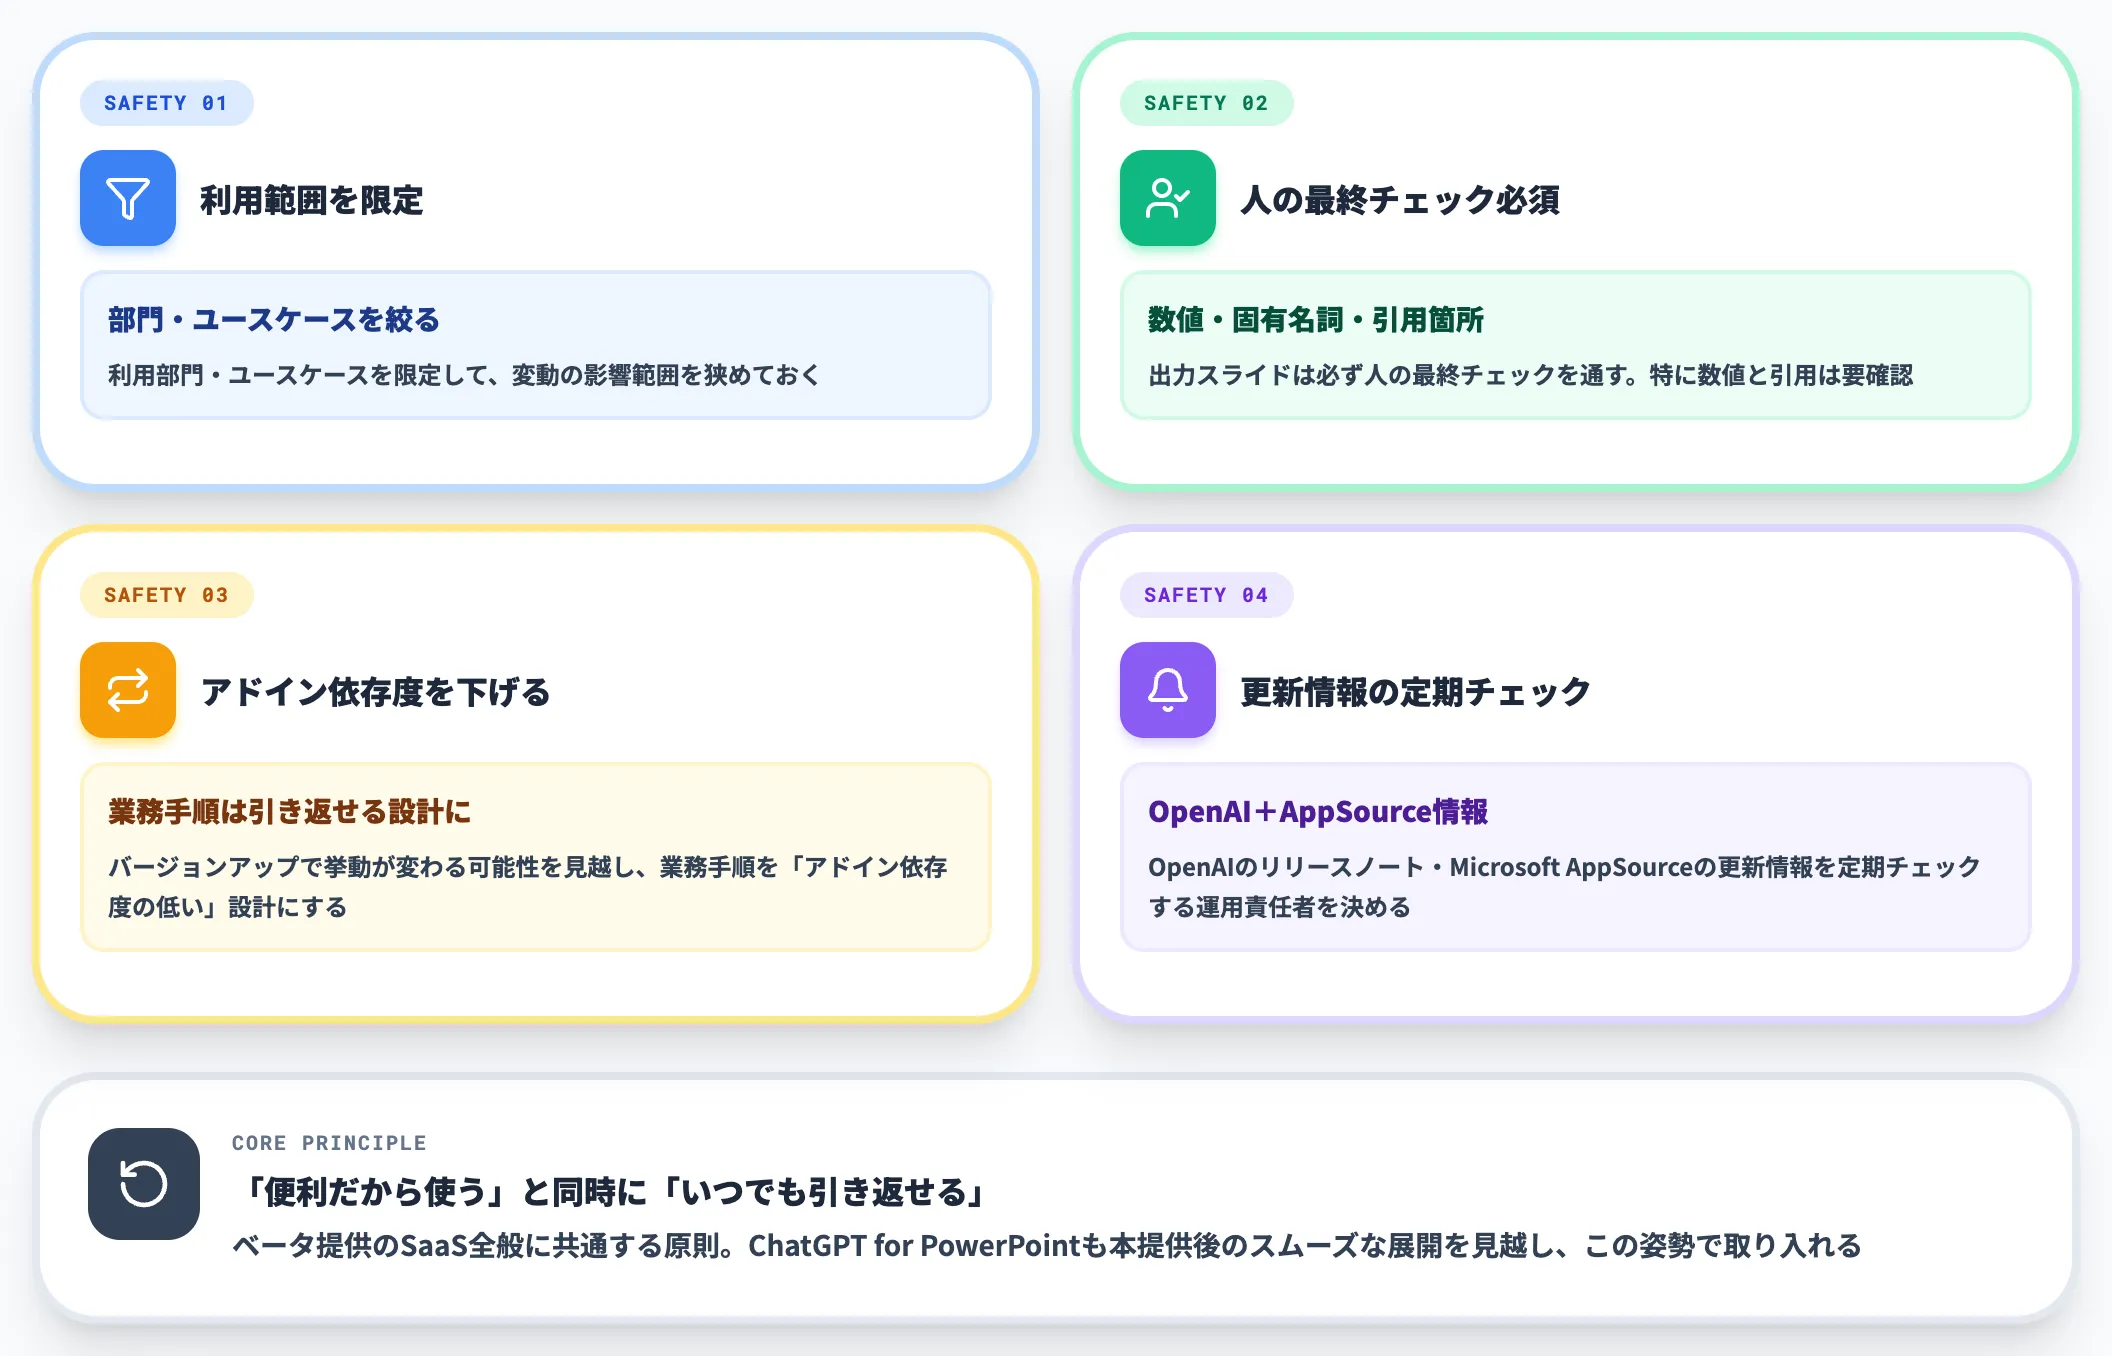Select the SAFETY 02 badge
Screen dimensions: 2112x1356
(x=1206, y=103)
